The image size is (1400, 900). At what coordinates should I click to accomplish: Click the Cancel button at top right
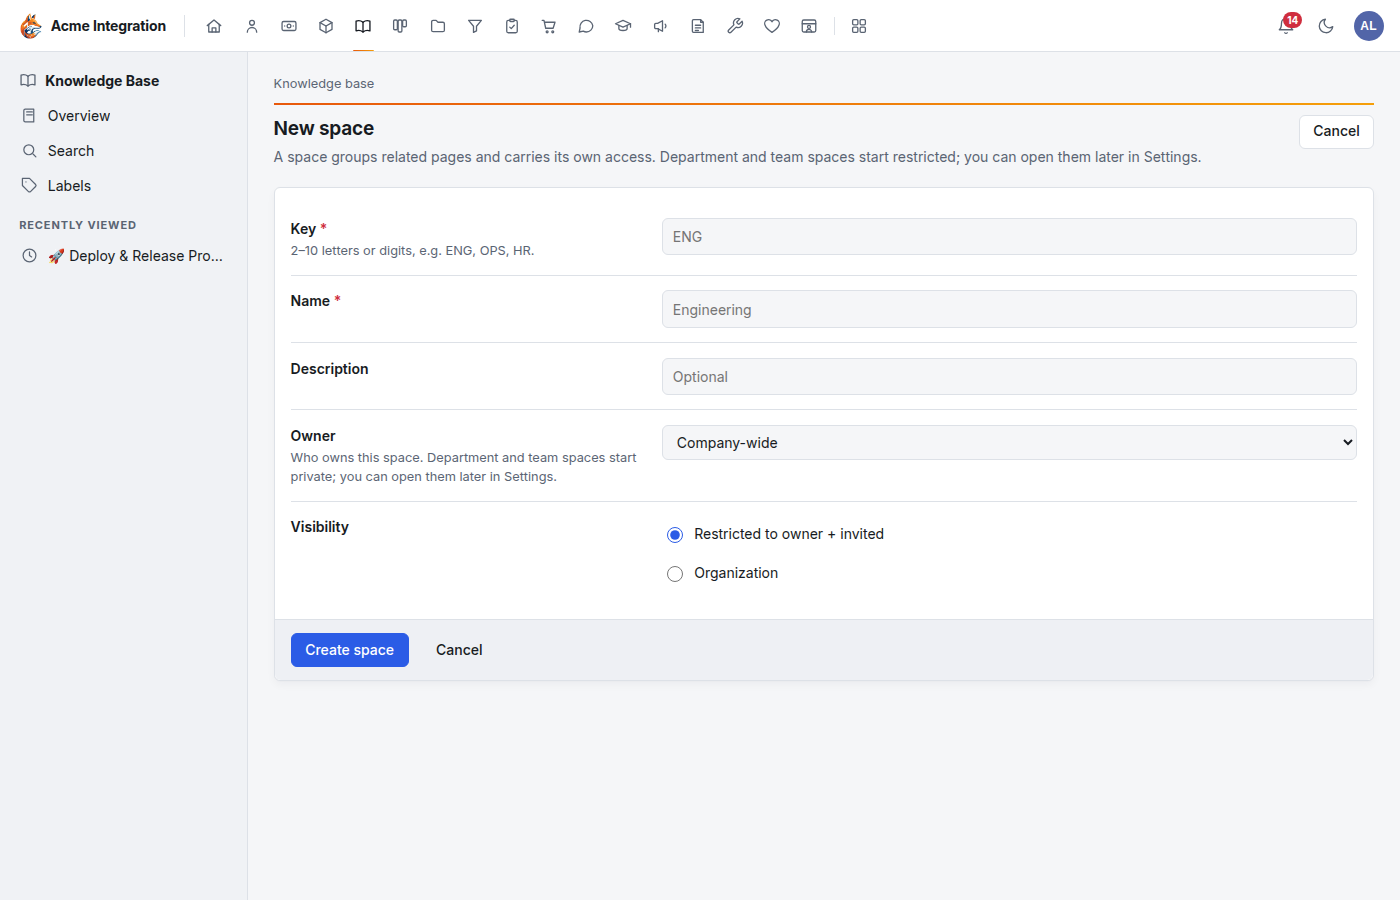coord(1336,131)
